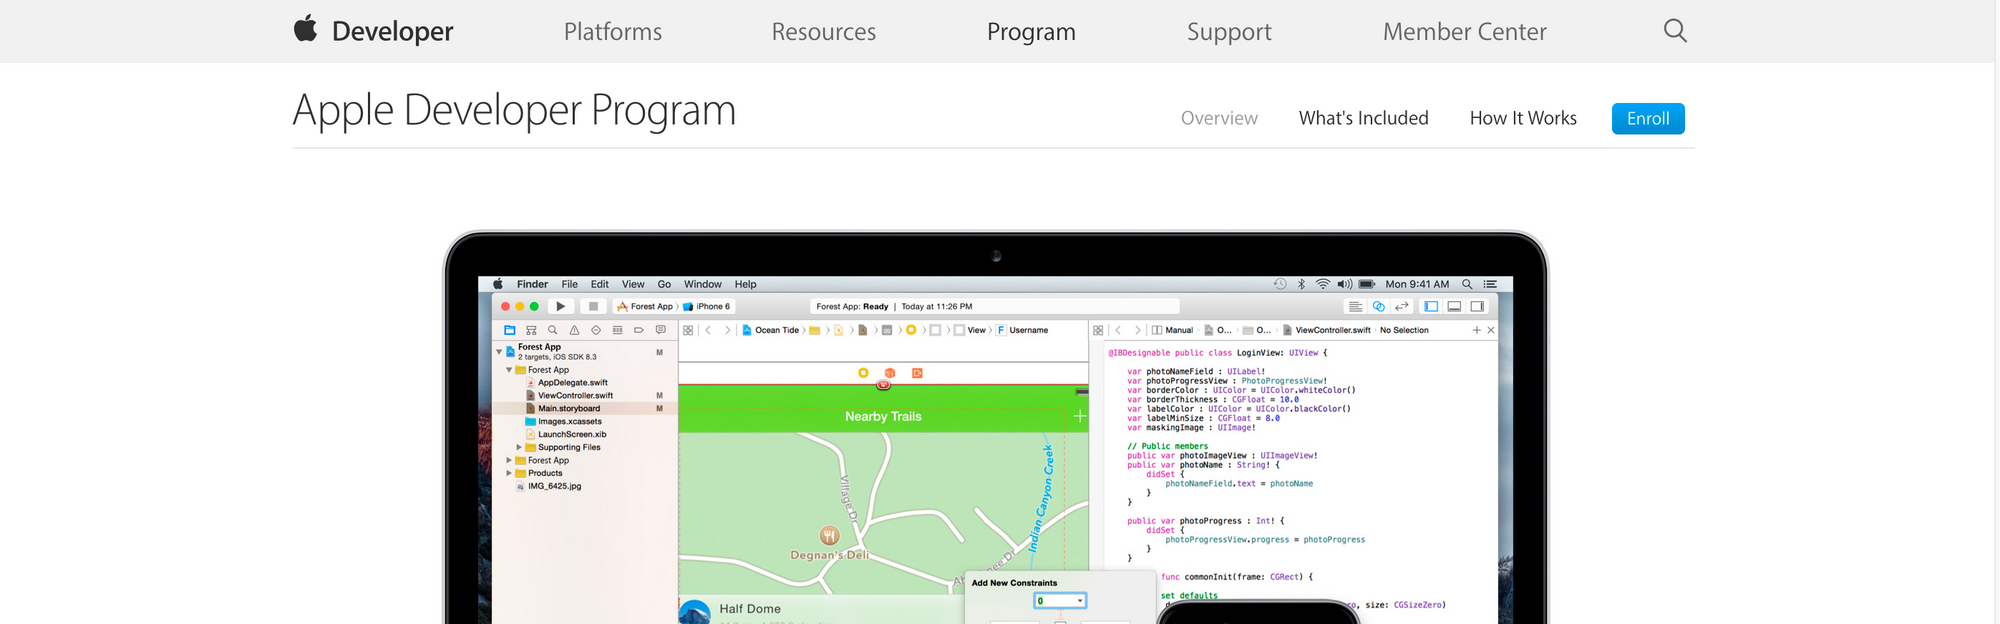Click the blue Enroll button
Viewport: 2000px width, 624px height.
tap(1647, 118)
